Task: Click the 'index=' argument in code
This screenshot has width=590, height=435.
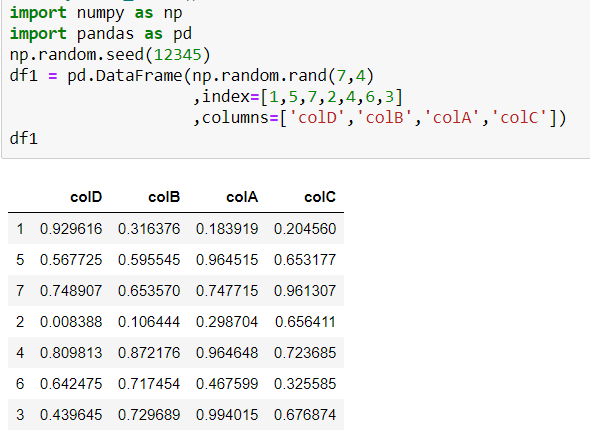Action: (x=231, y=97)
